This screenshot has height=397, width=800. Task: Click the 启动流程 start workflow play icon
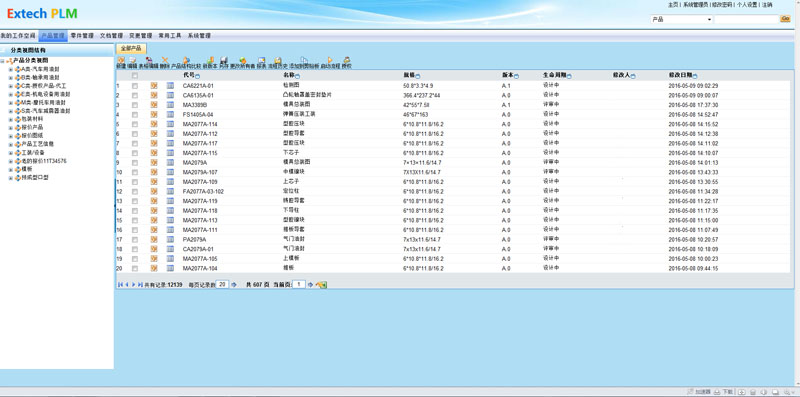[x=330, y=60]
